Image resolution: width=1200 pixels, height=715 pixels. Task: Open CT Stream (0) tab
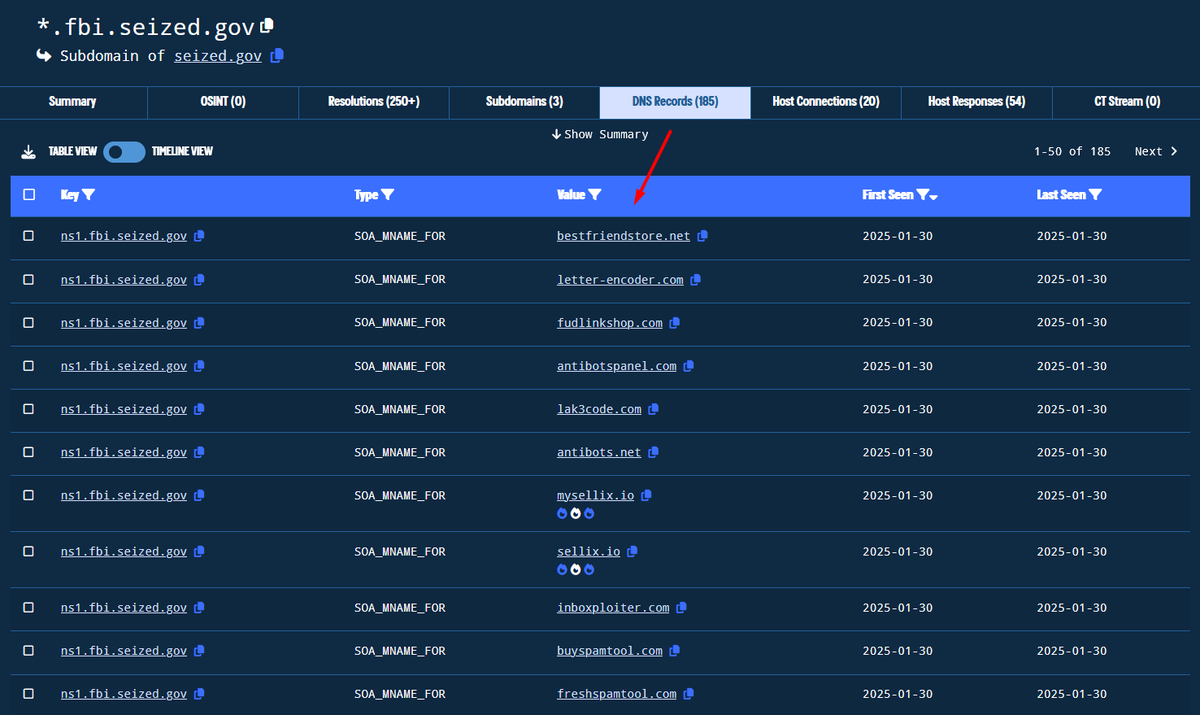(1126, 102)
